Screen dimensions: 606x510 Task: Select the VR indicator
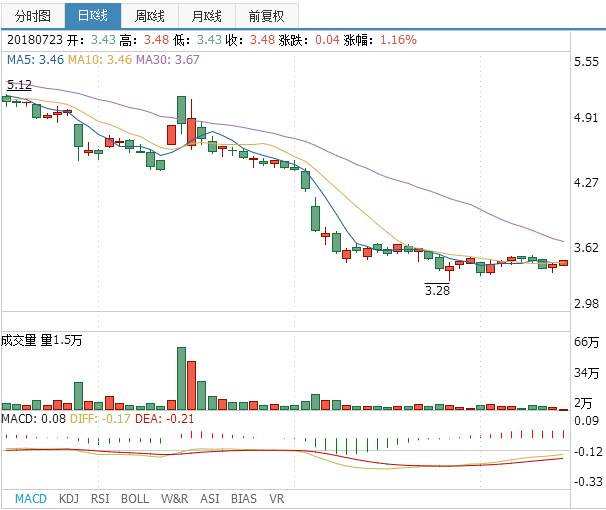click(277, 498)
